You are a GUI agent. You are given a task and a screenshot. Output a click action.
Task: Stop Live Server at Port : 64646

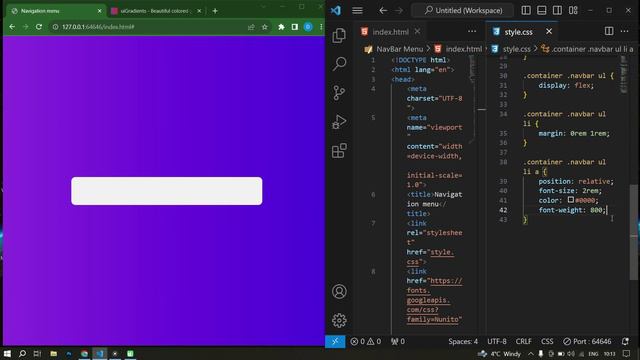(x=587, y=341)
